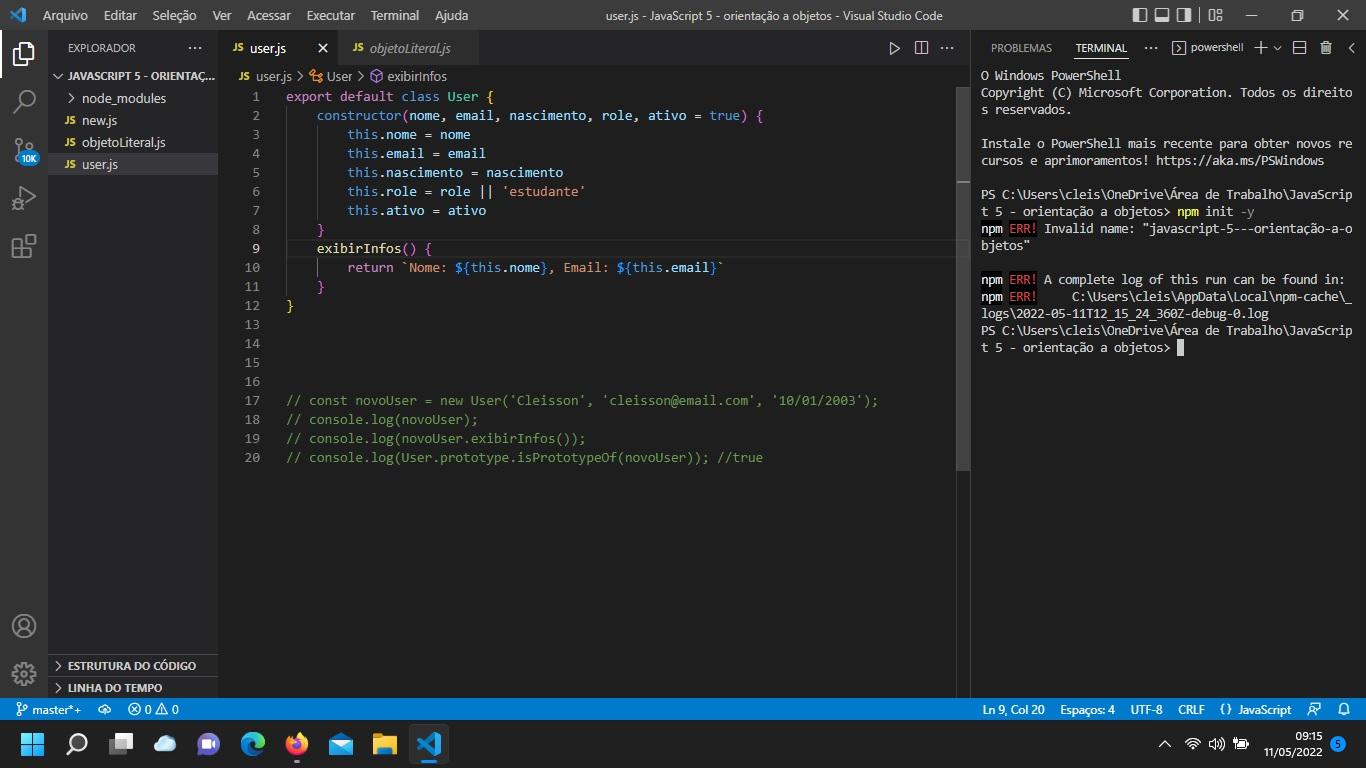The image size is (1366, 768).
Task: Open the Executar menu
Action: coord(331,15)
